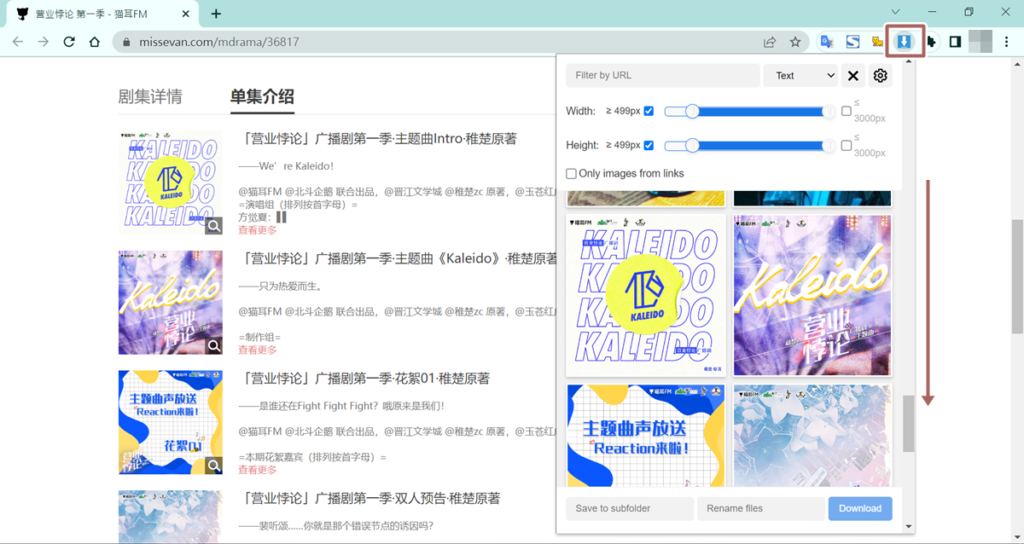
Task: Open the Text filter type dropdown
Action: coord(801,76)
